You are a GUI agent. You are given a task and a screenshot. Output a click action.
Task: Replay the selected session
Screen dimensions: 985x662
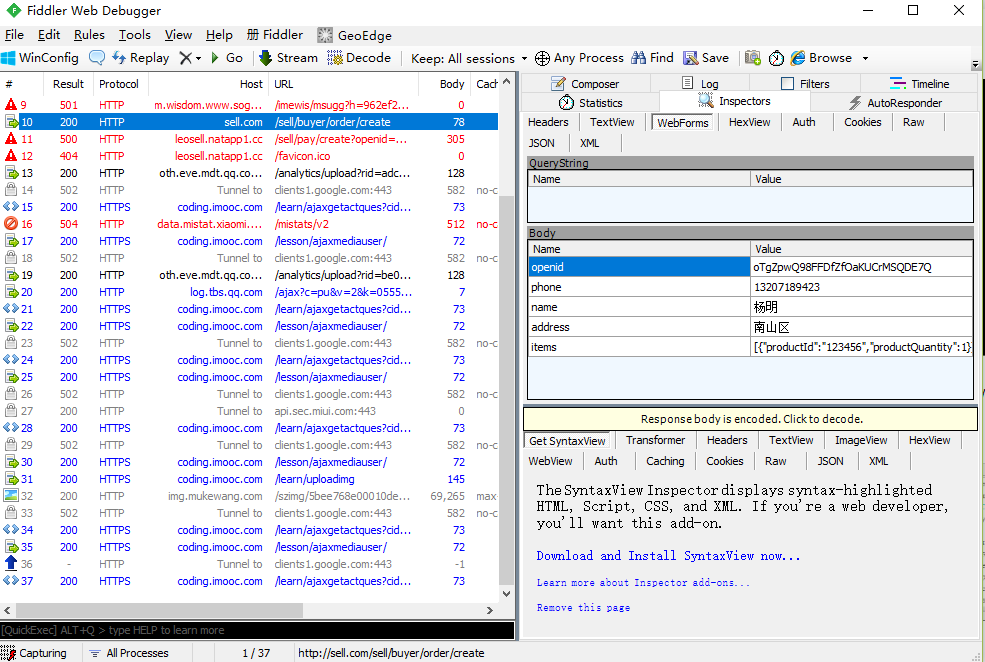click(140, 58)
